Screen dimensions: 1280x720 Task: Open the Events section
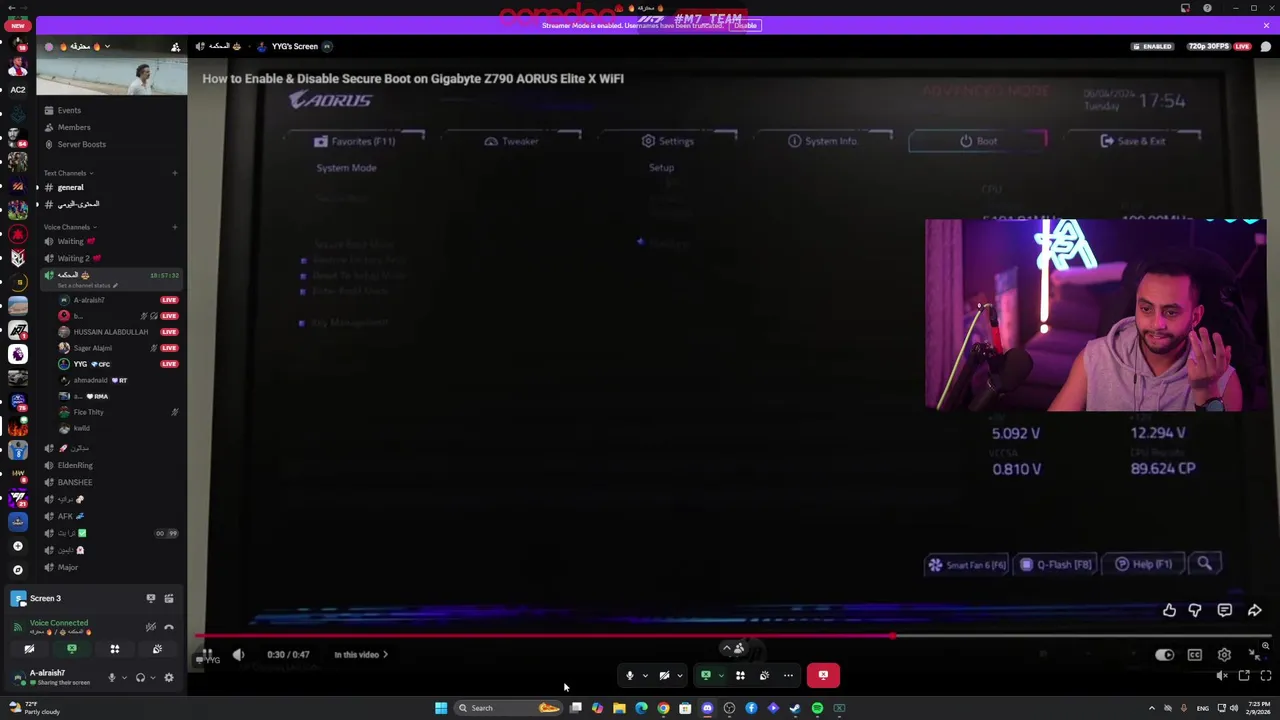(x=68, y=110)
